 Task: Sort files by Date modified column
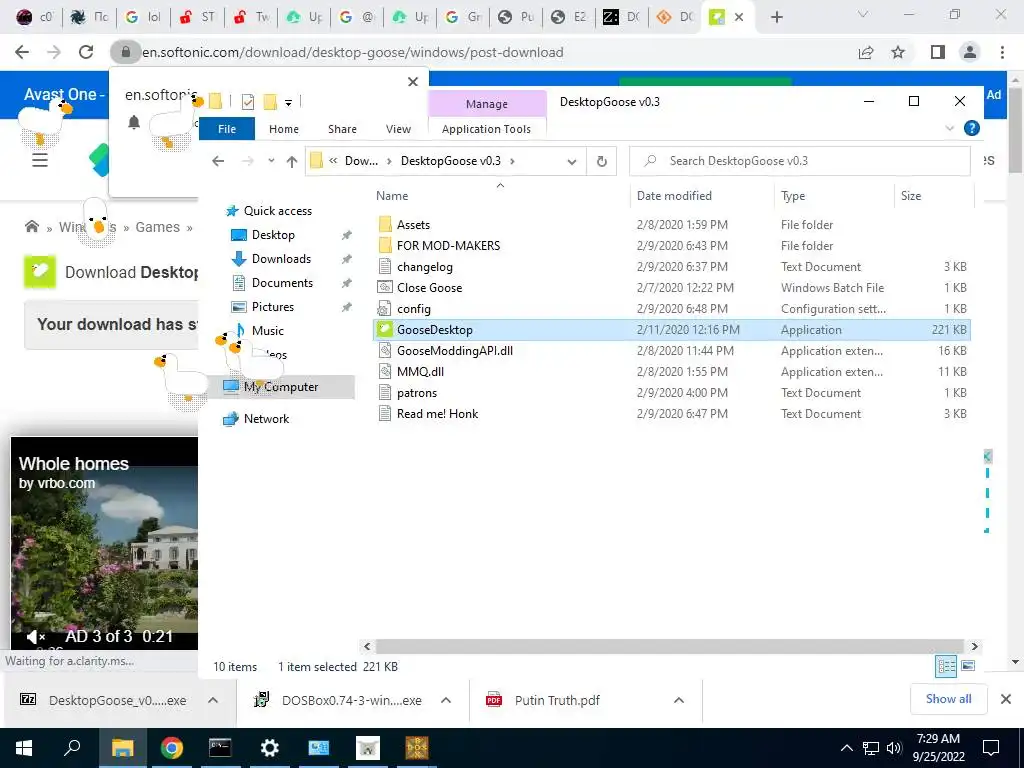click(674, 196)
